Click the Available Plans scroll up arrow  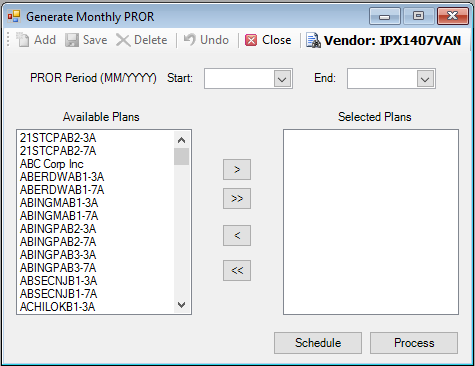(x=181, y=140)
